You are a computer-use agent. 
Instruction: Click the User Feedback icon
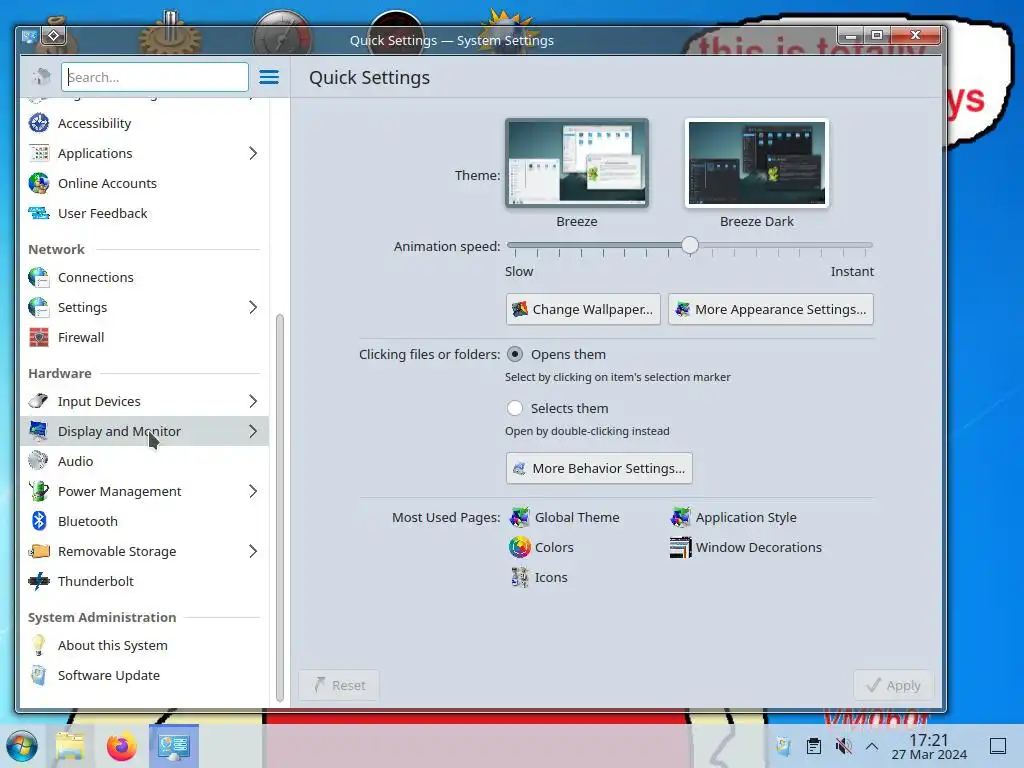(x=39, y=213)
